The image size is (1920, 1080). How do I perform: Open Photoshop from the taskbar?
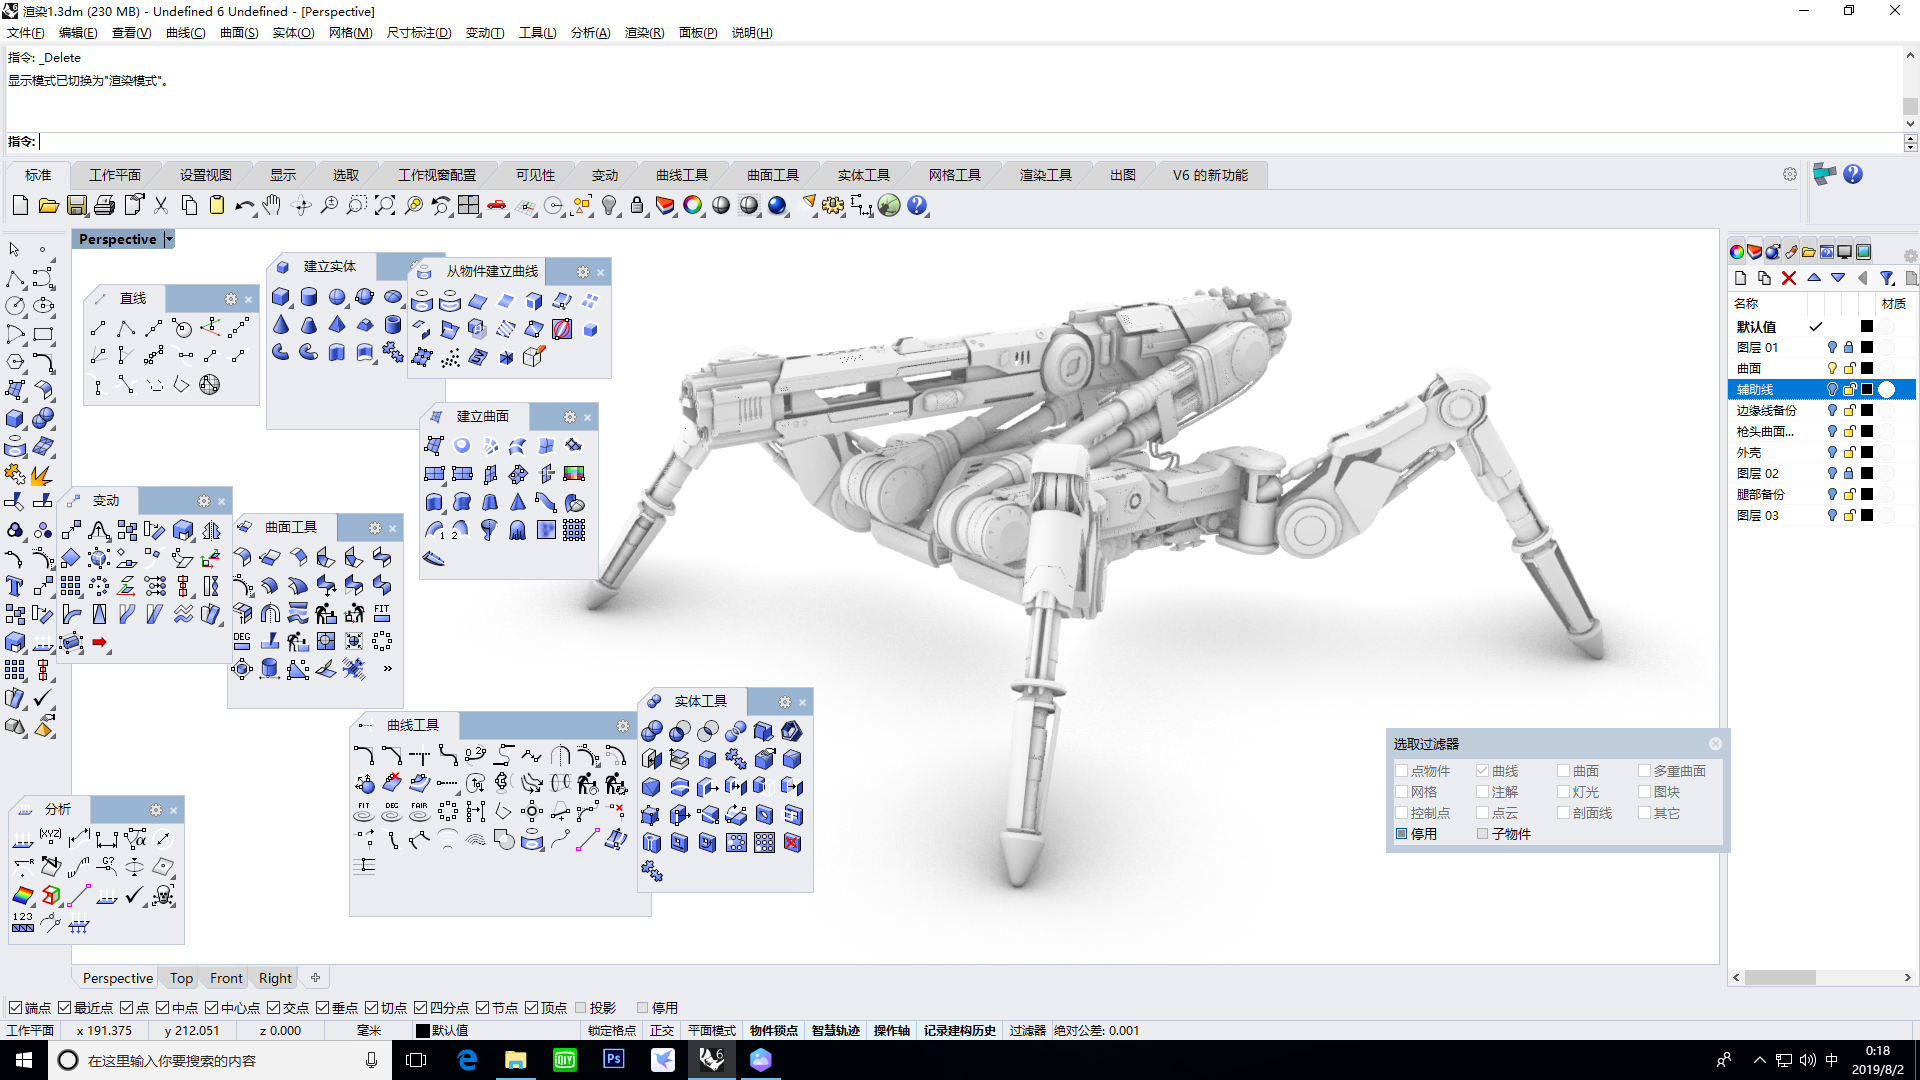click(x=613, y=1059)
